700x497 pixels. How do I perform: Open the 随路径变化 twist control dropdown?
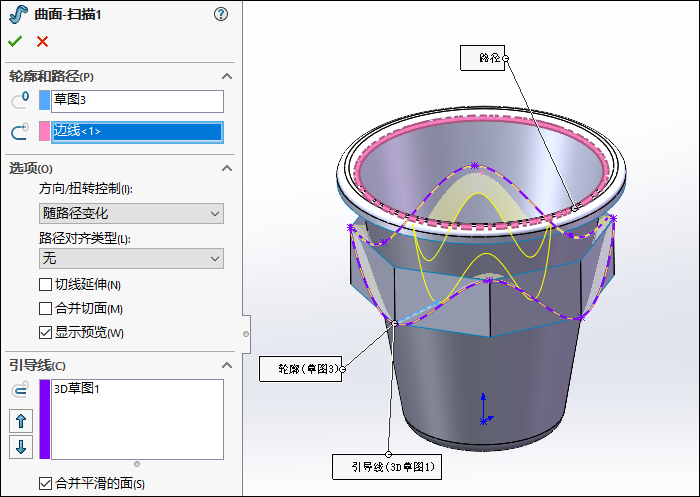(x=131, y=213)
